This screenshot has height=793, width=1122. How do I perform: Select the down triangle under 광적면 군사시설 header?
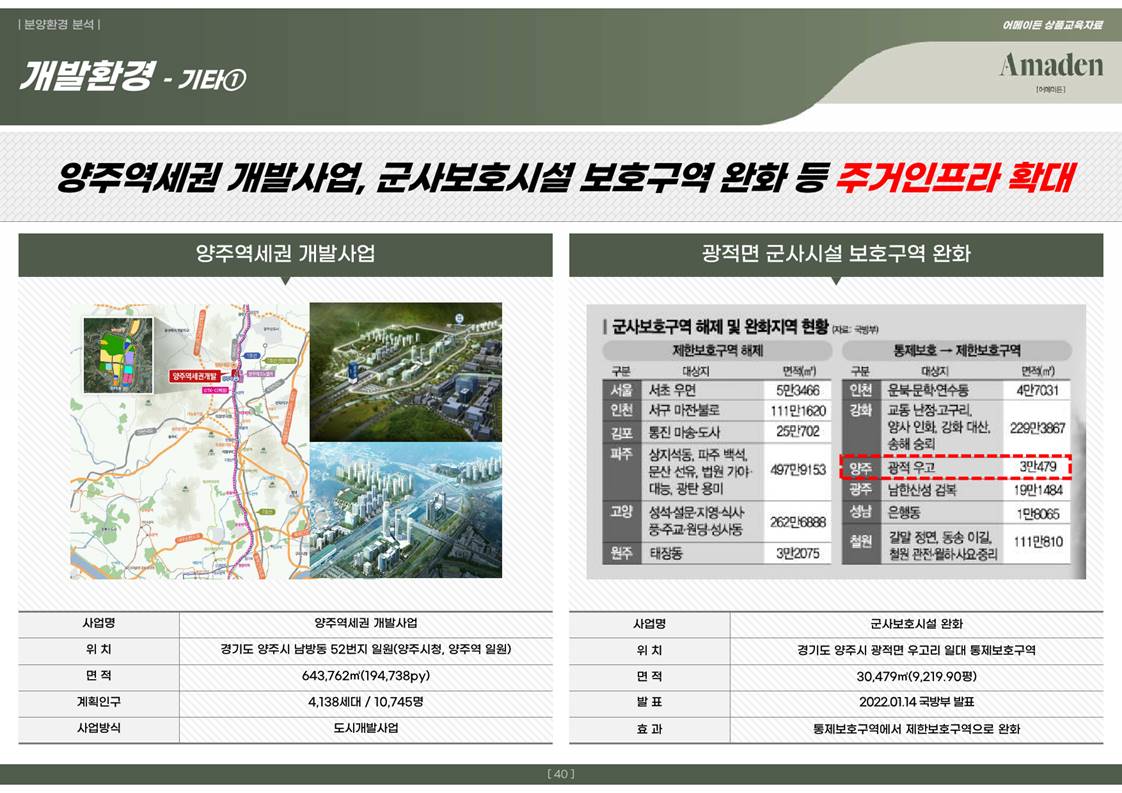point(836,281)
